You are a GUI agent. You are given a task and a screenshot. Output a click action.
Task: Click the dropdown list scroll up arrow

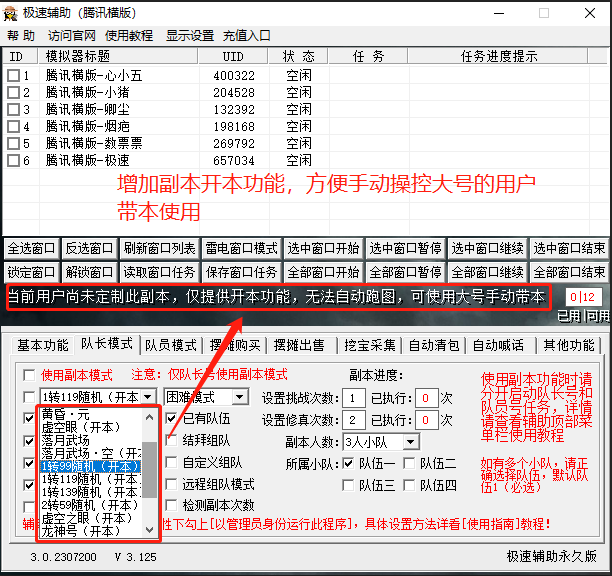149,417
